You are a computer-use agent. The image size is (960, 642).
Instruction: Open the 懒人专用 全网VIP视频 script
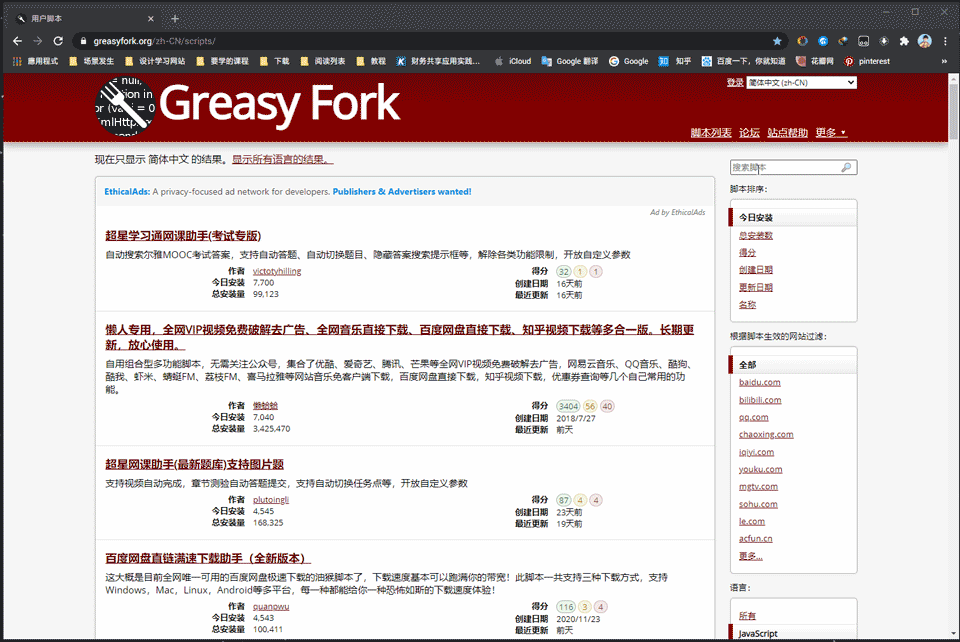pos(399,337)
